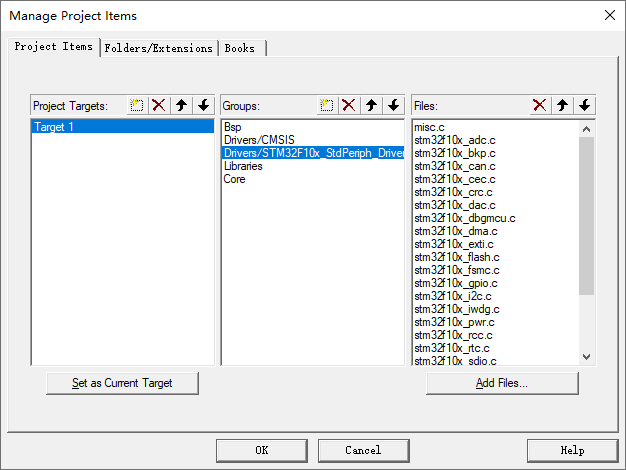The height and width of the screenshot is (470, 626).
Task: Select the Bsp group
Action: click(x=313, y=127)
